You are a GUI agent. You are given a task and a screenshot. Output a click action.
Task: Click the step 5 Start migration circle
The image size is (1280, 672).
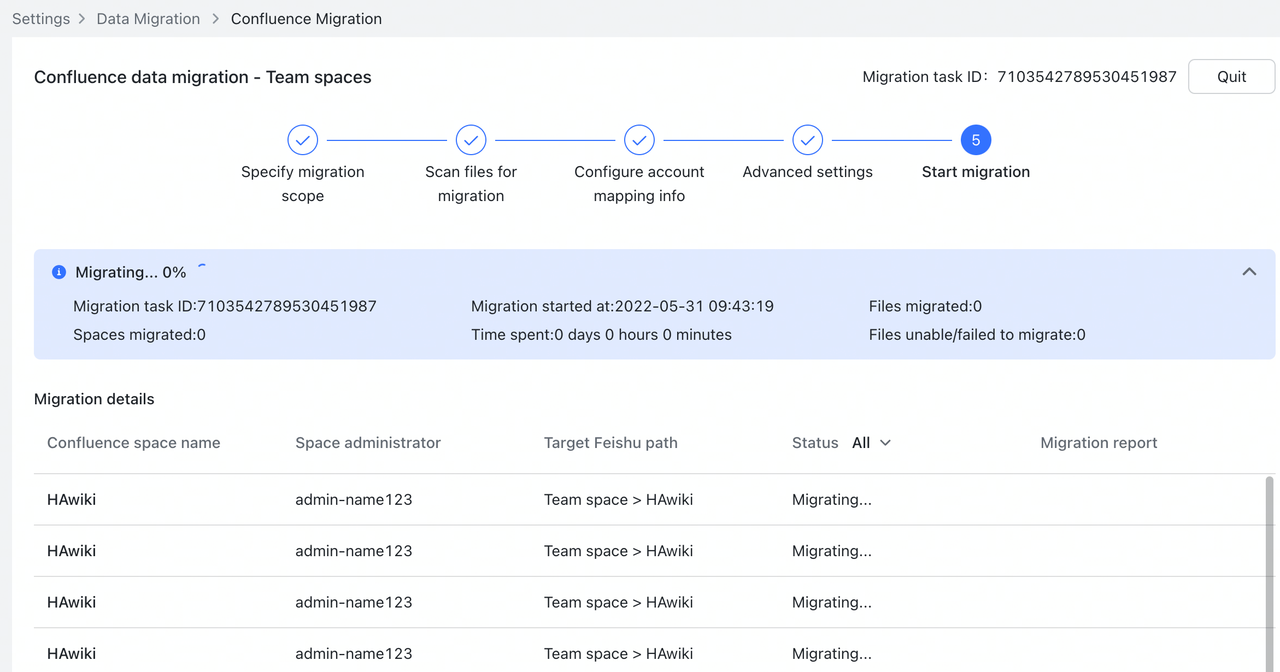click(976, 140)
